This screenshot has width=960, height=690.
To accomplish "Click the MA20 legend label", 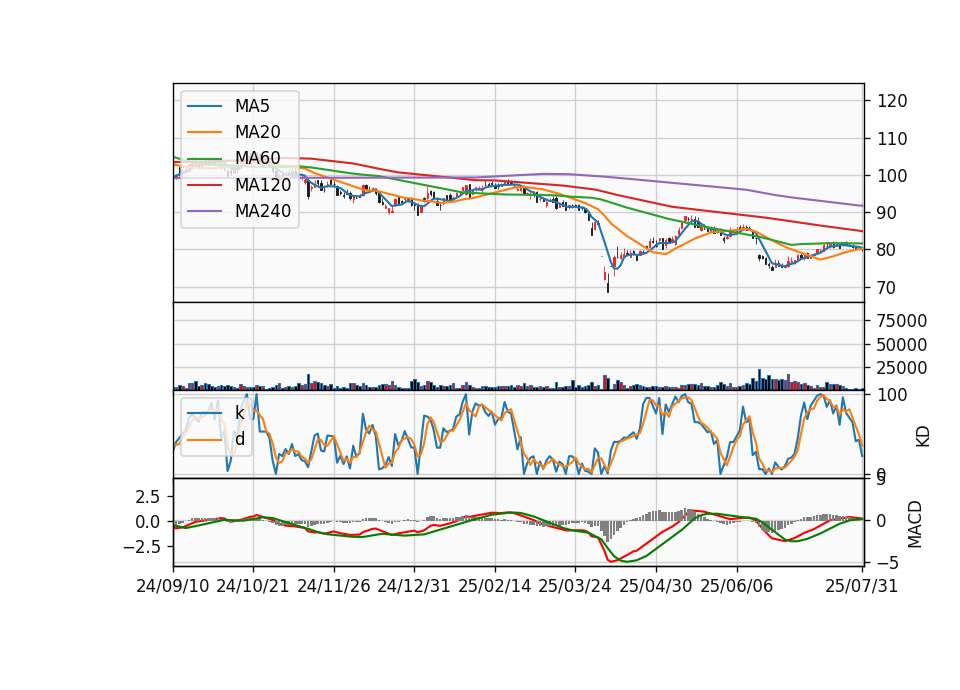I will click(x=257, y=132).
